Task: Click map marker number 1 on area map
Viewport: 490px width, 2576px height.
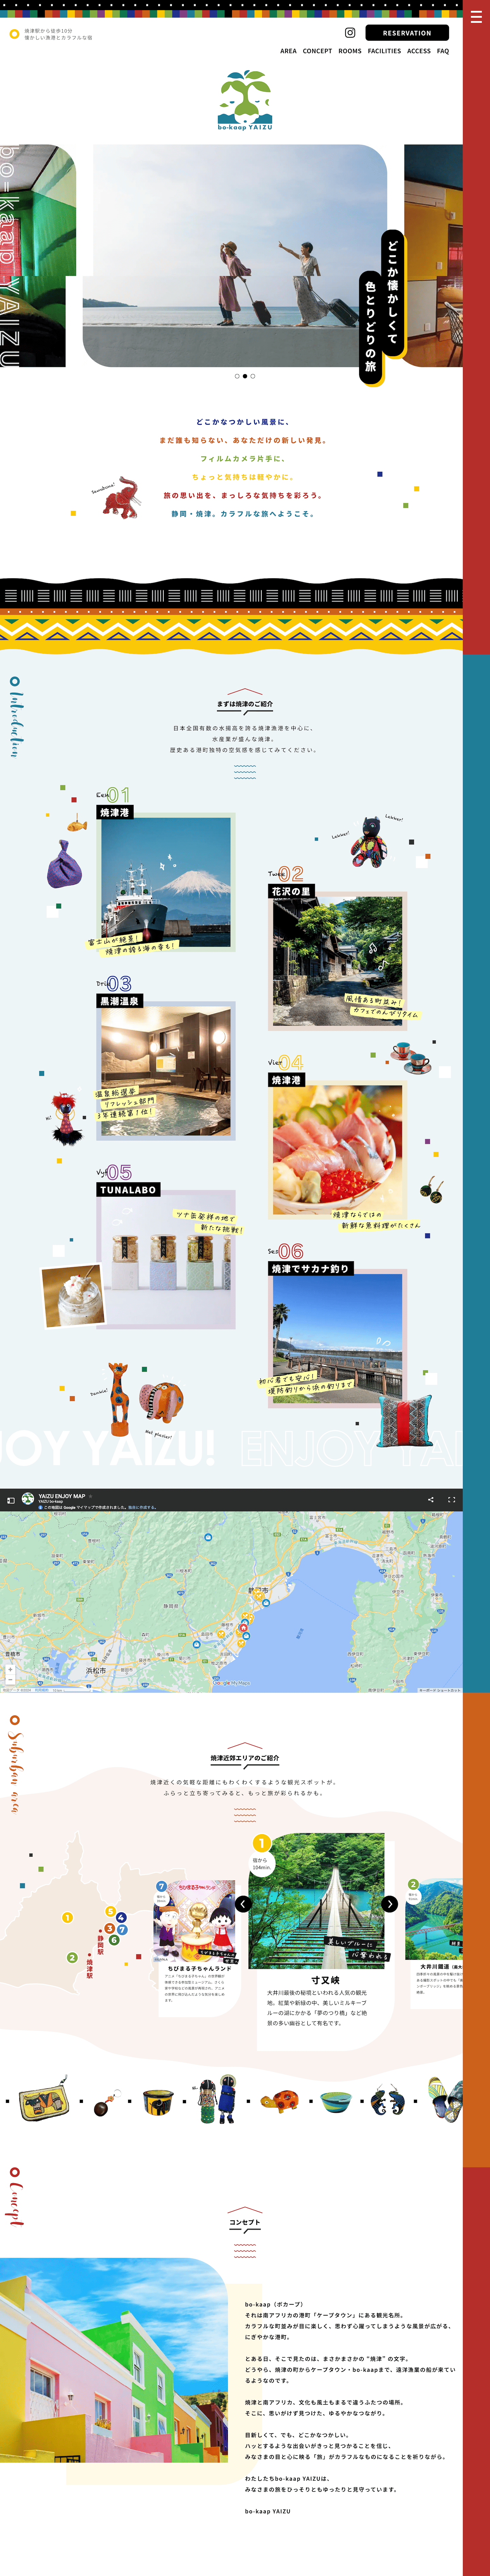Action: [x=67, y=1917]
